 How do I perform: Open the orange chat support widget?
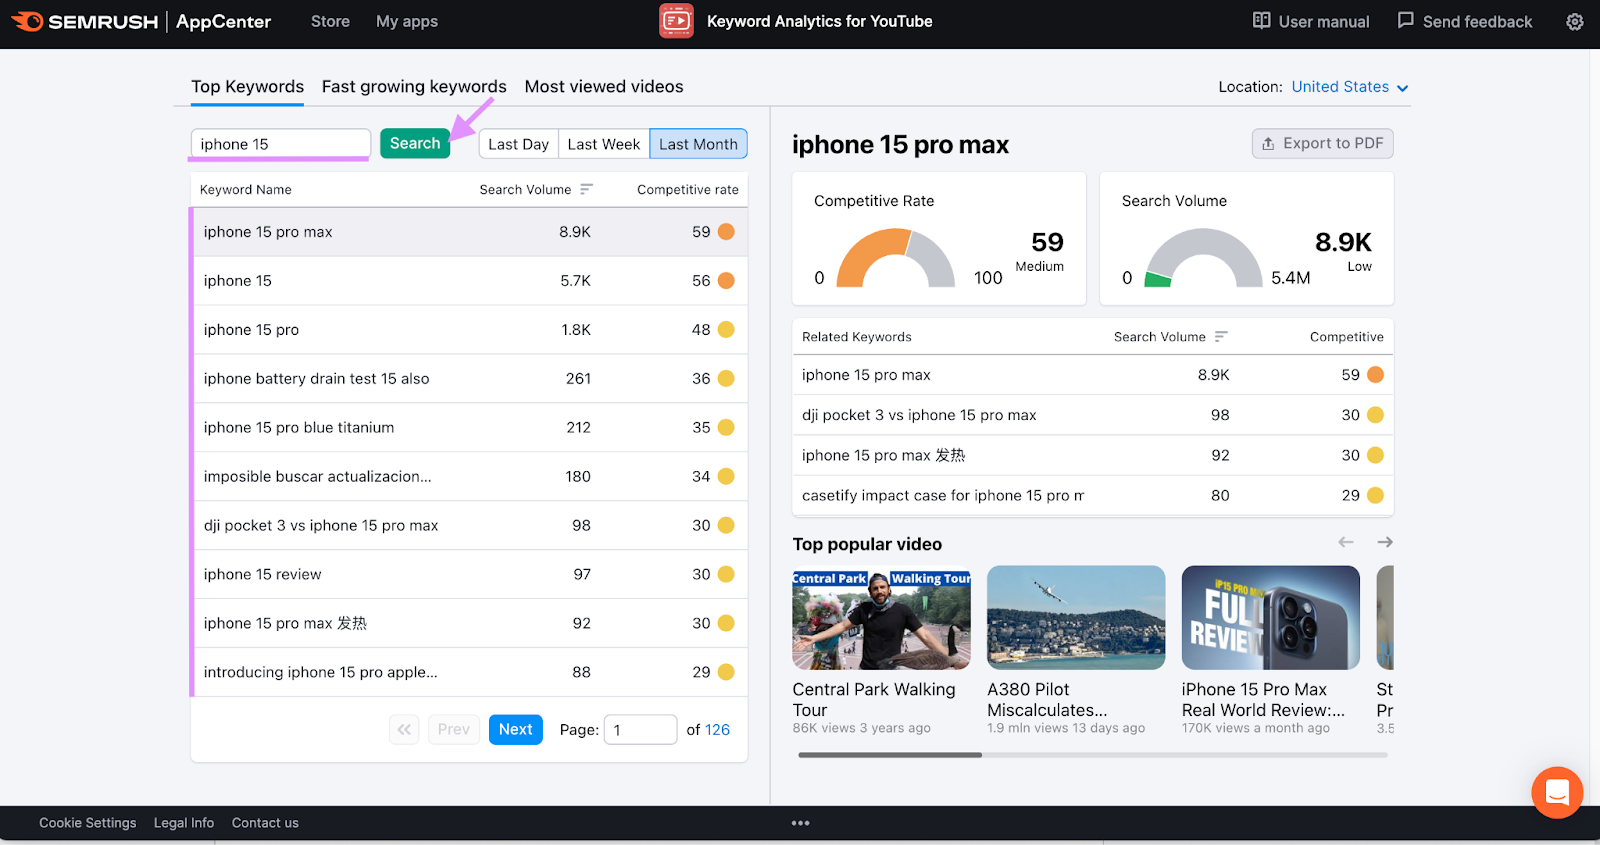pyautogui.click(x=1556, y=792)
